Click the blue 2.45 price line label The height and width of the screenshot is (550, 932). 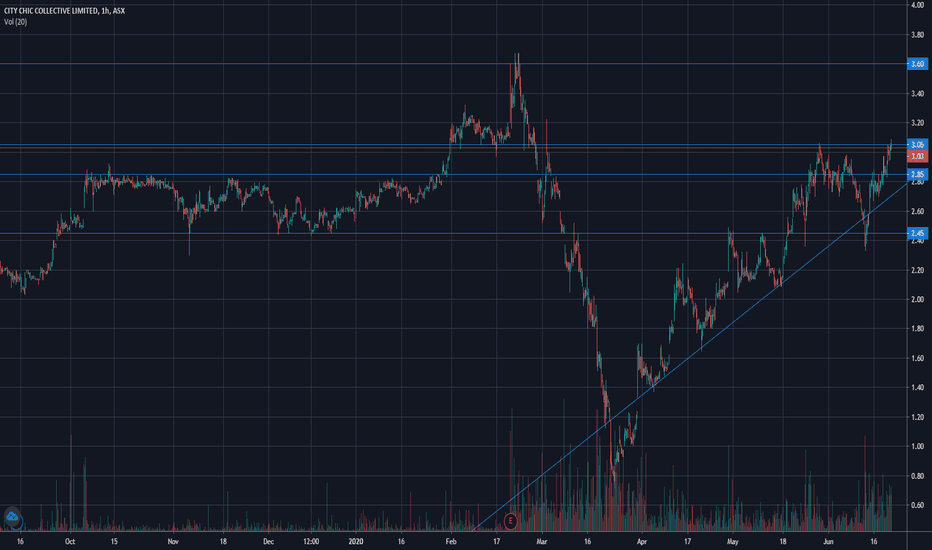(917, 233)
